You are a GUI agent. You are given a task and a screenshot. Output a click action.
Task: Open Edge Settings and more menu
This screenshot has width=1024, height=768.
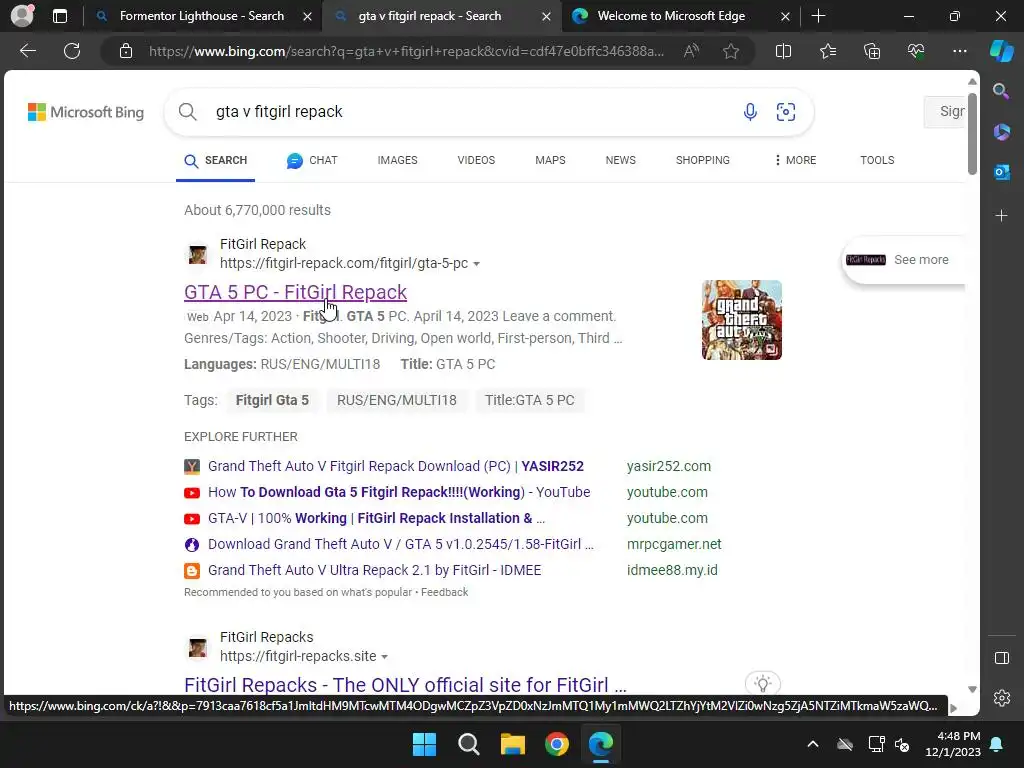click(x=959, y=51)
